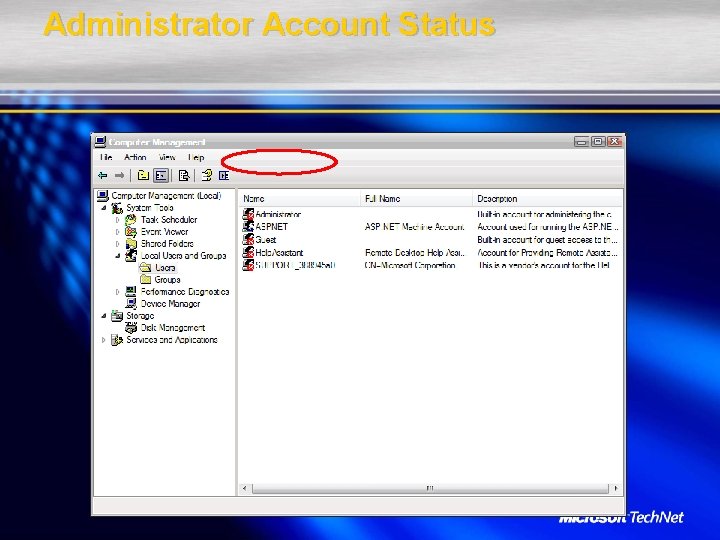720x540 pixels.
Task: Click the Administrator user account icon
Action: point(248,214)
